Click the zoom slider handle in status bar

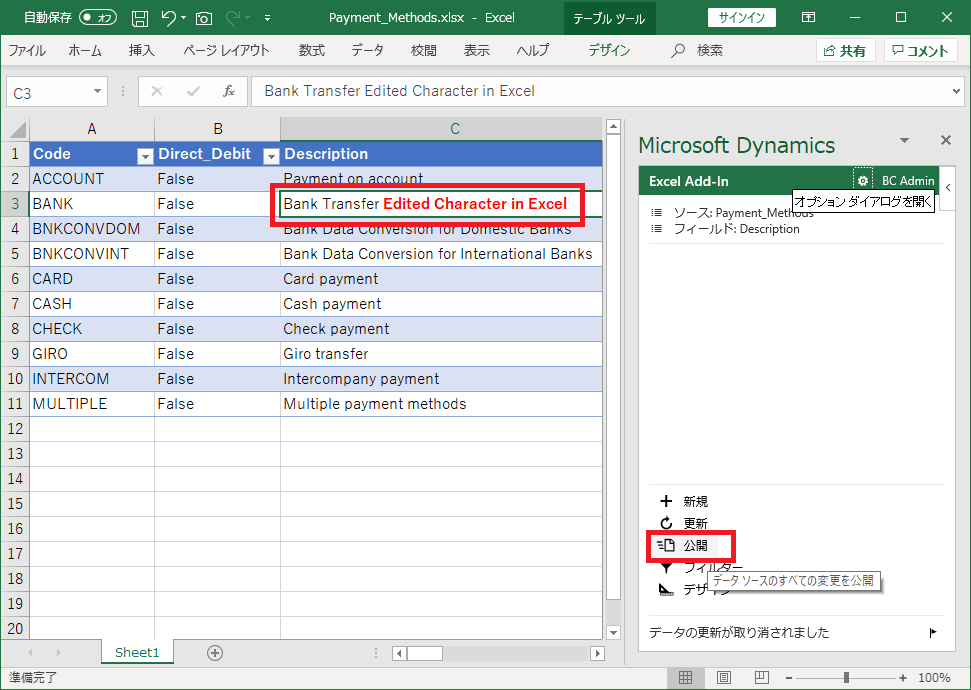846,678
